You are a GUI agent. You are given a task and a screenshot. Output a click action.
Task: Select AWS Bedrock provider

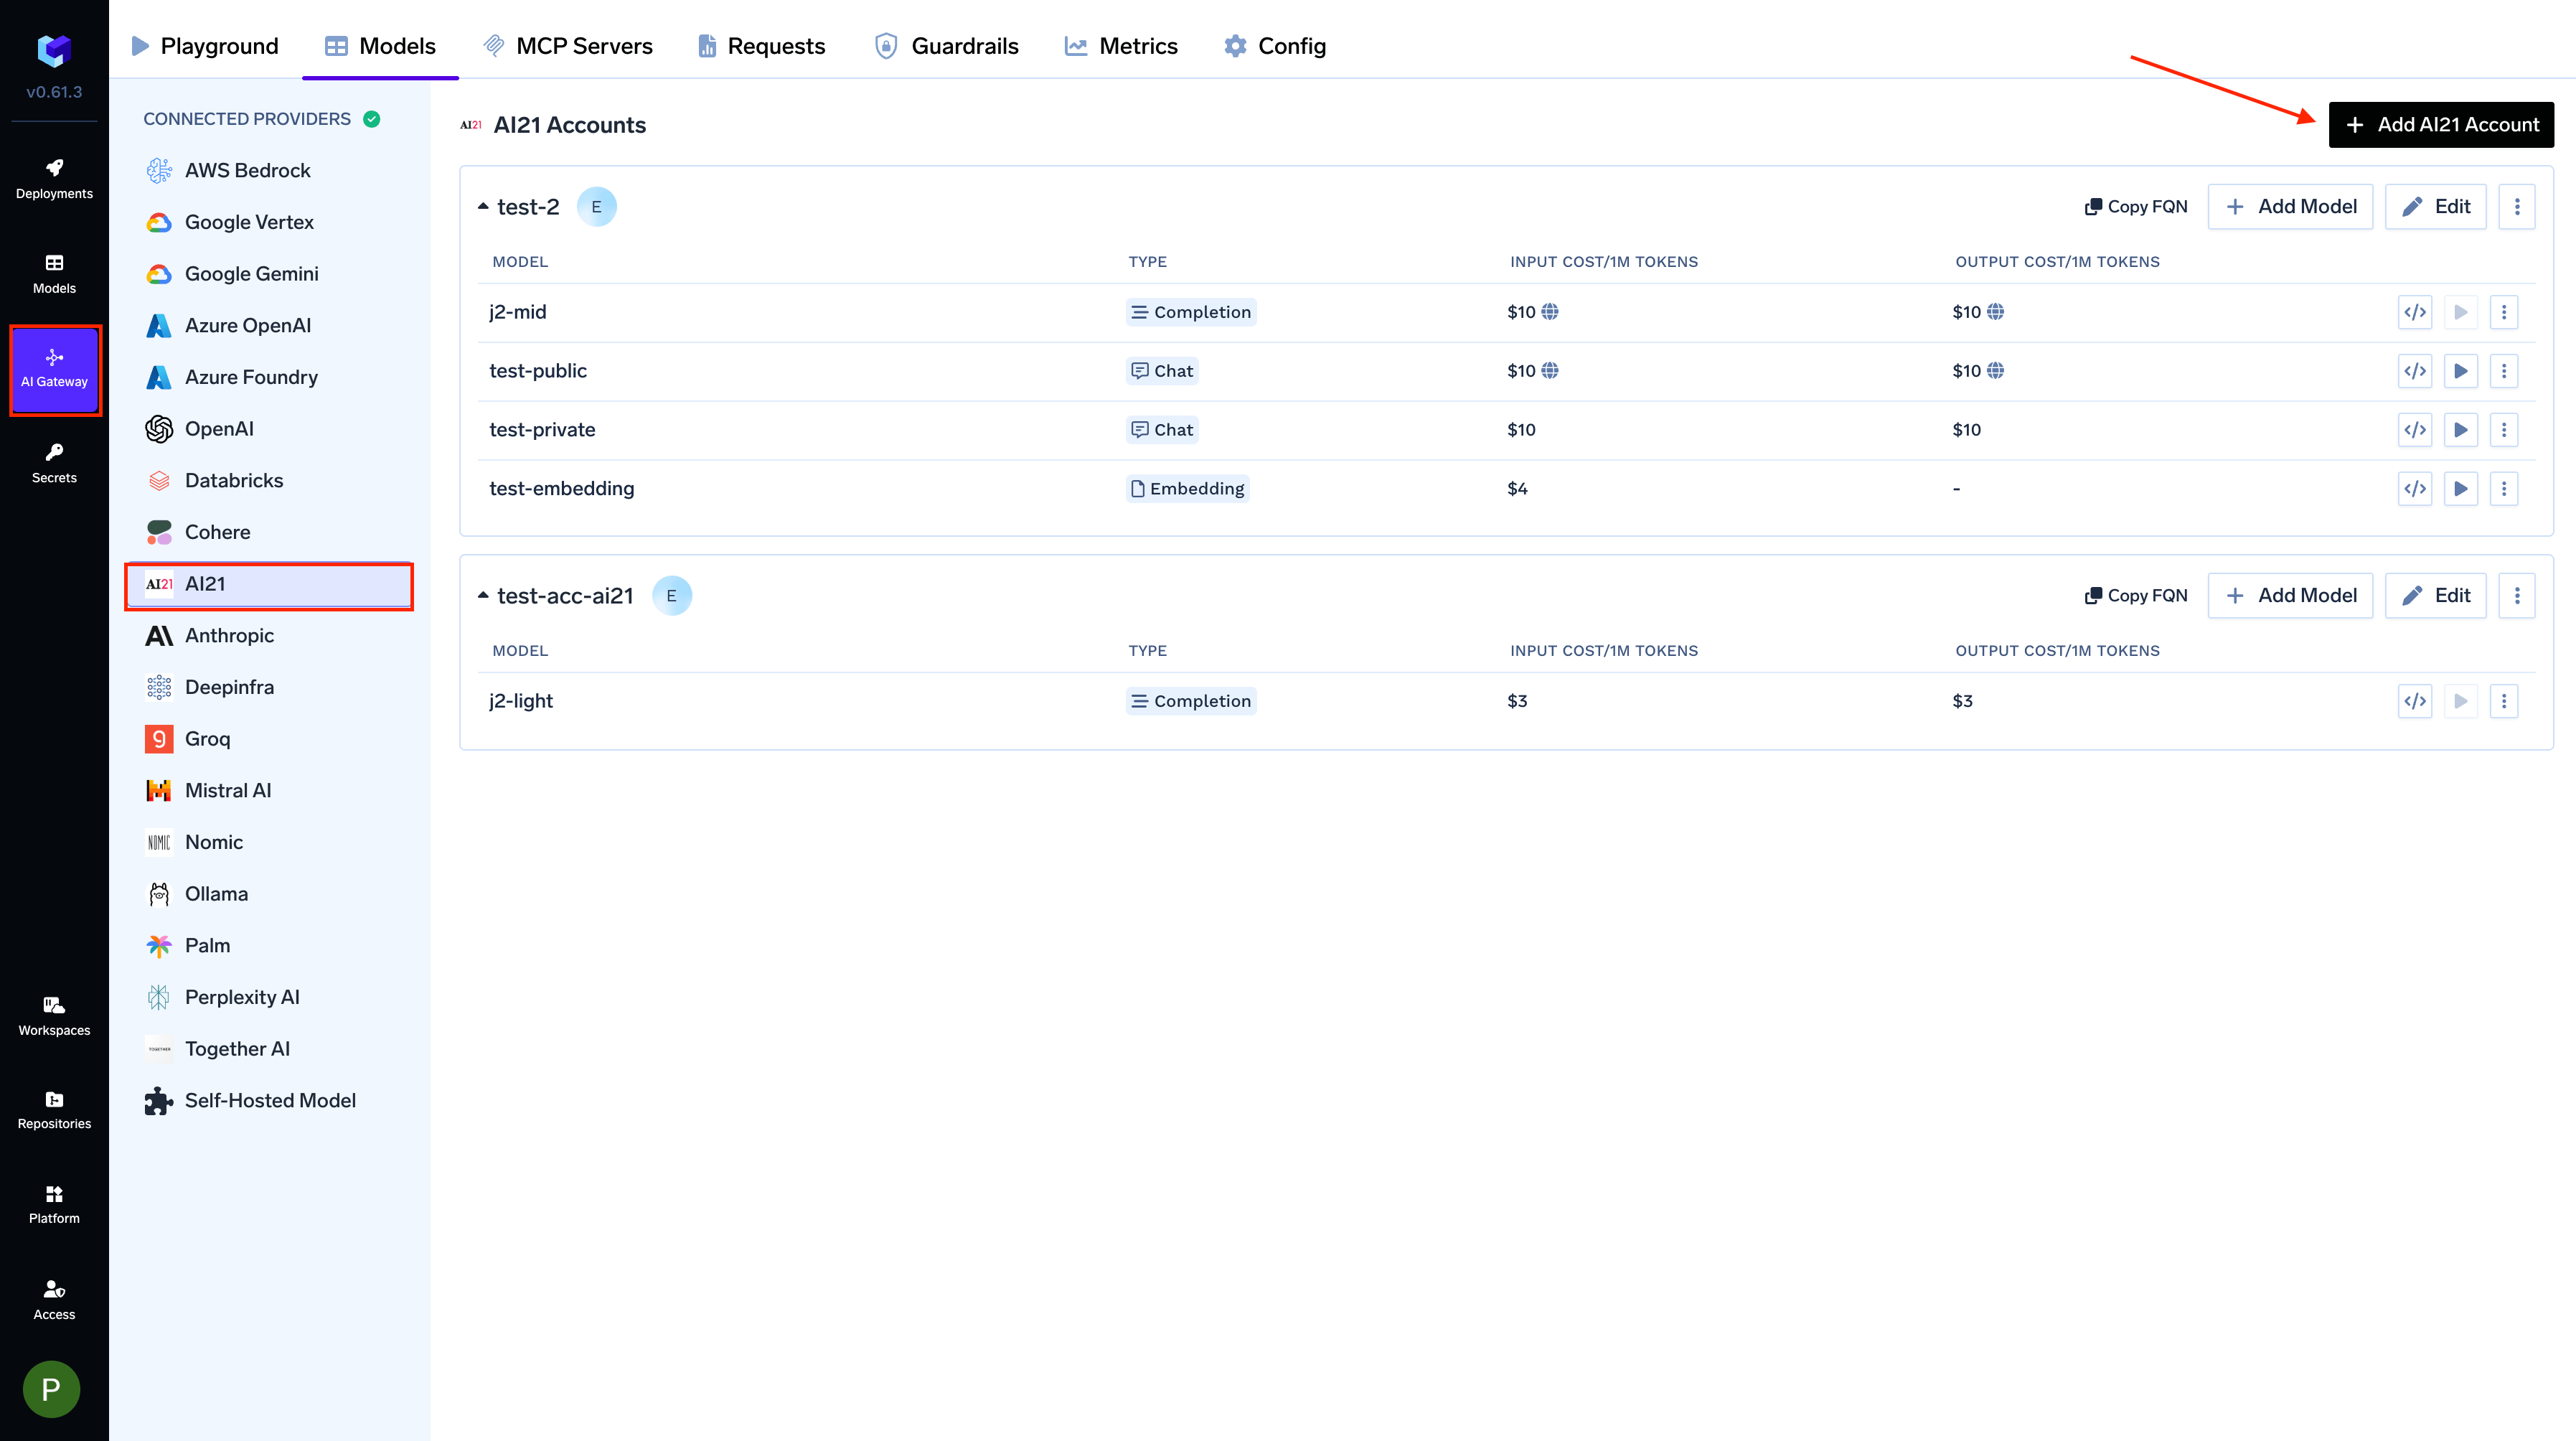pos(270,171)
